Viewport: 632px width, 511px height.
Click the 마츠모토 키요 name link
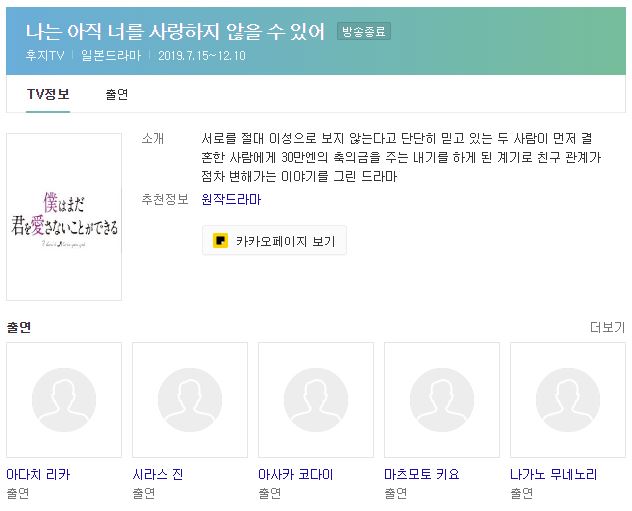coord(422,474)
